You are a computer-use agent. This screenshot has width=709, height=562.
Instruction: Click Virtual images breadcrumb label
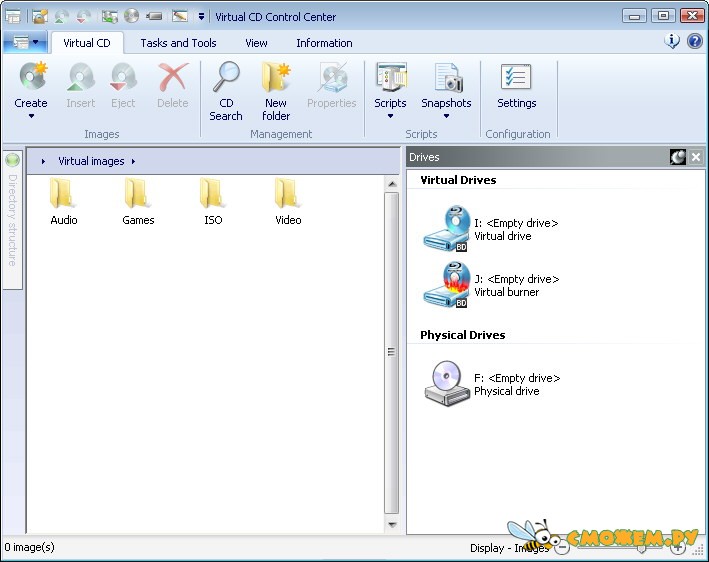tap(91, 161)
